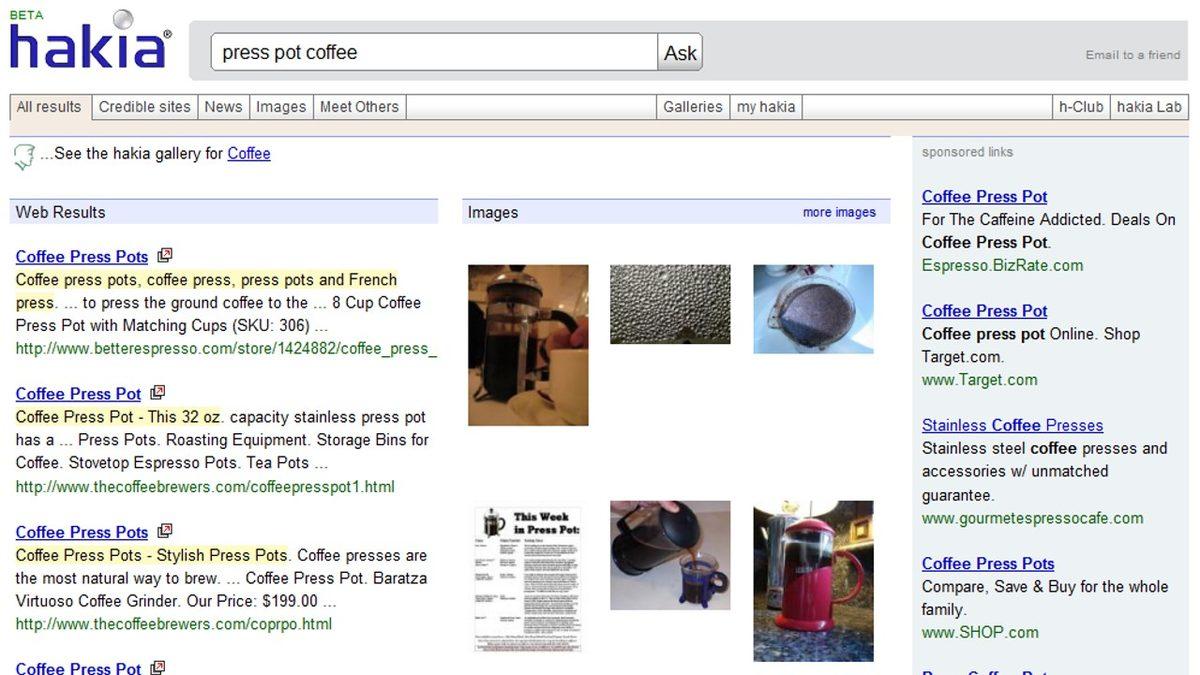Click the hakia logo
1200x675 pixels.
coord(88,43)
